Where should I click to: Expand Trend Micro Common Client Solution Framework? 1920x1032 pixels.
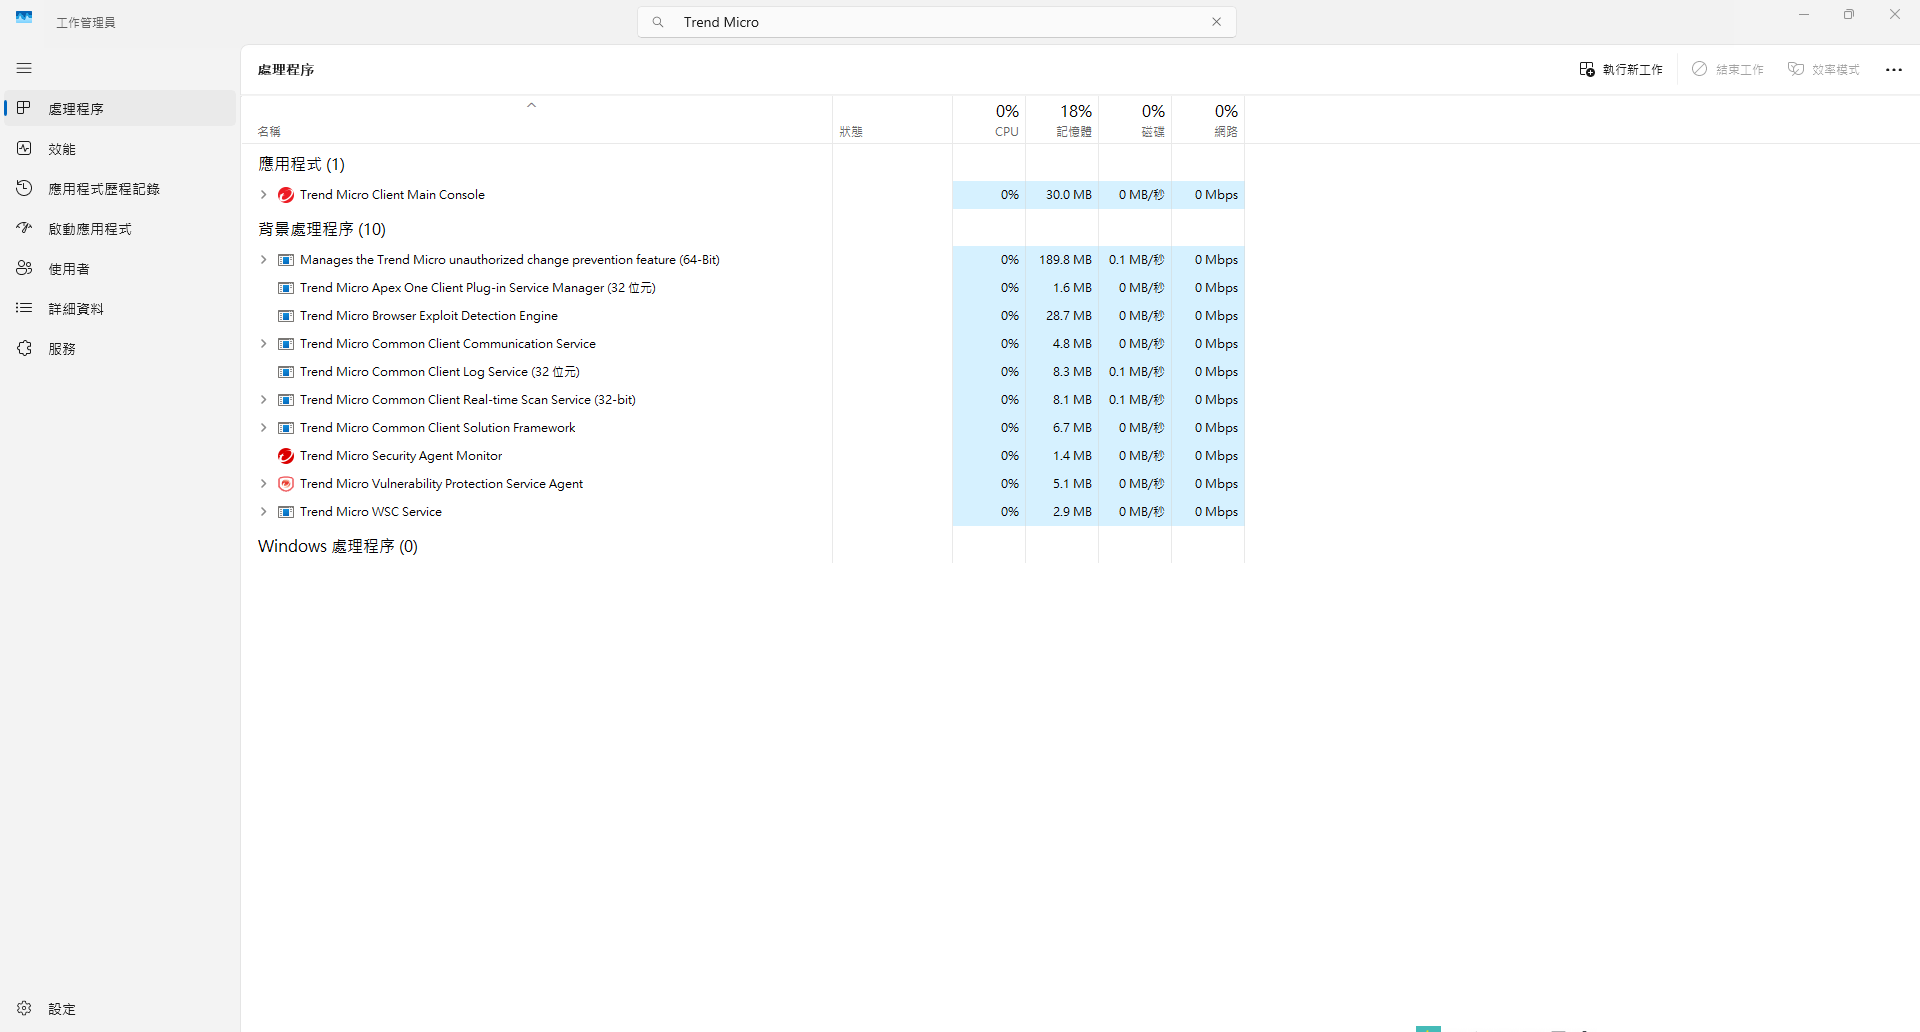[x=263, y=428]
